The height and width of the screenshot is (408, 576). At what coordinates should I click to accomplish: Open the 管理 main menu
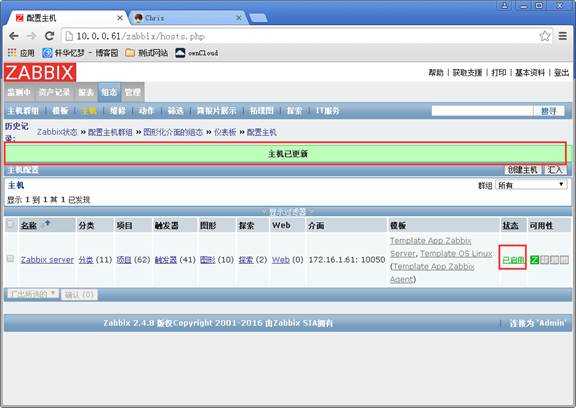133,92
